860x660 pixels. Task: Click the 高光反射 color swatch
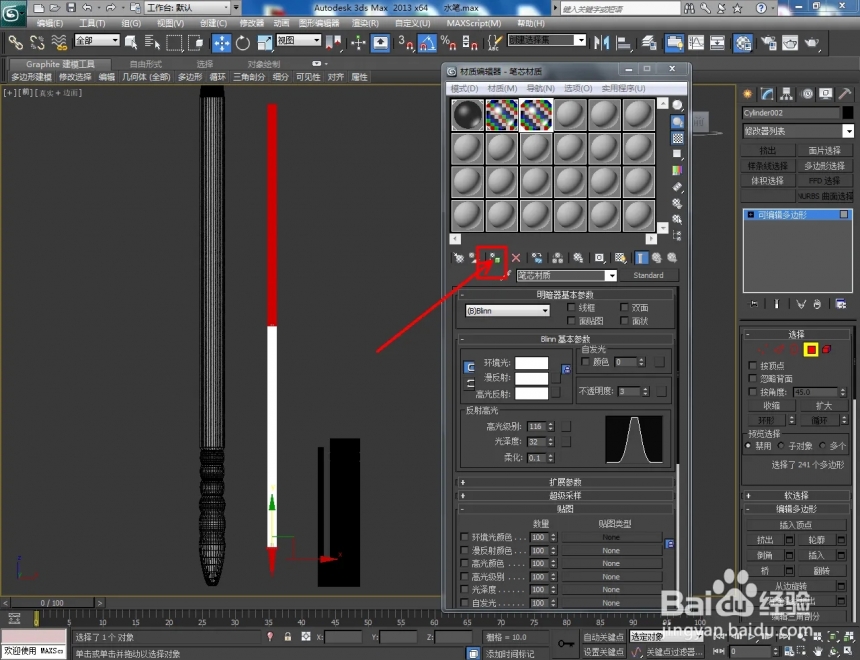tap(531, 393)
